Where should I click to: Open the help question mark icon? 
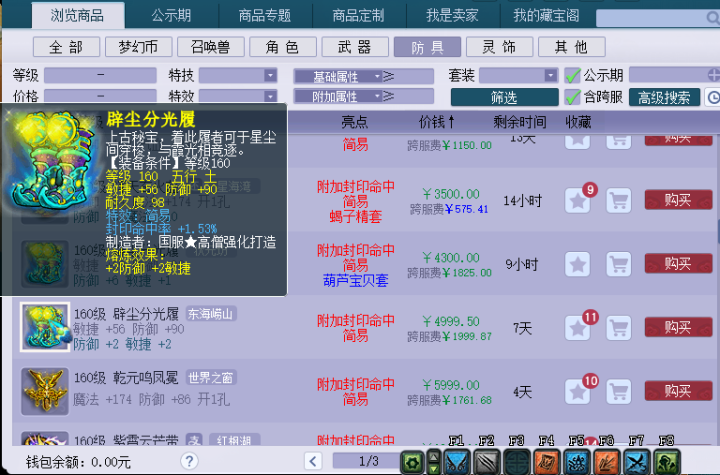(x=189, y=461)
